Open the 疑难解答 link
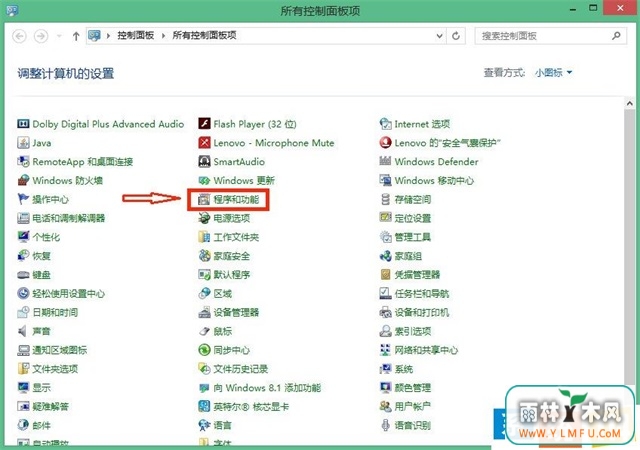Viewport: 640px width, 450px height. (x=51, y=406)
